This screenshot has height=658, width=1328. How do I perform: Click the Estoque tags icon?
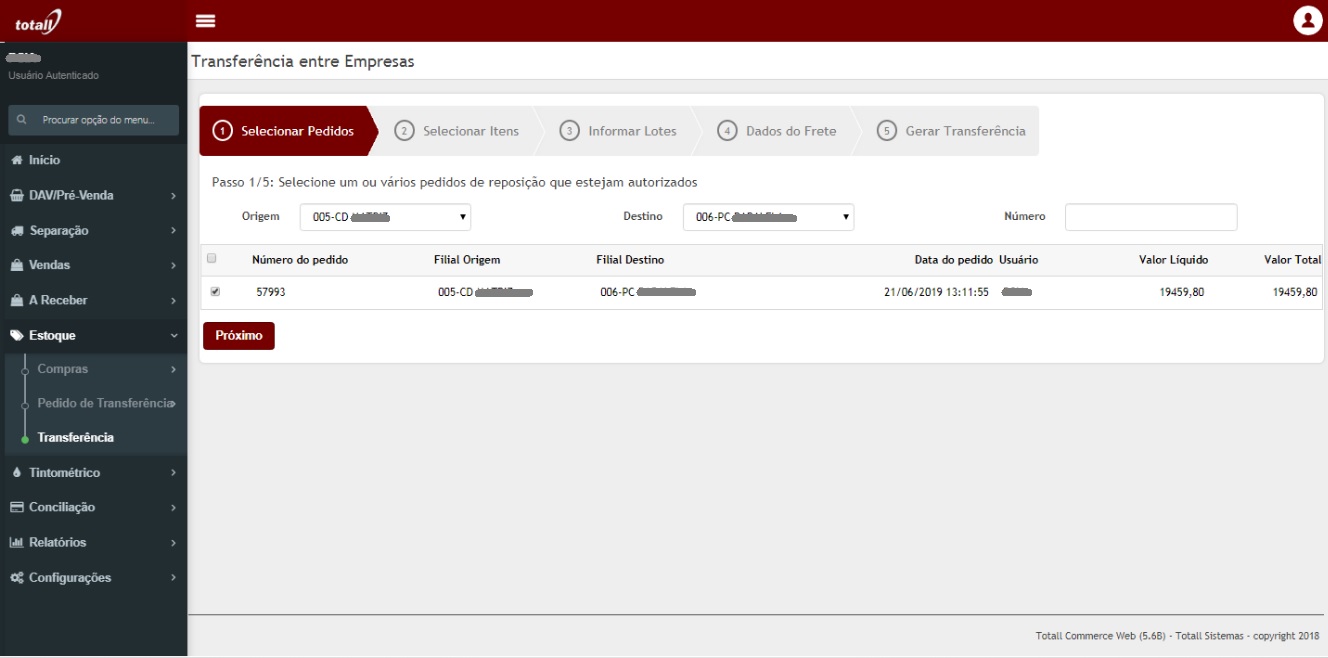[17, 336]
